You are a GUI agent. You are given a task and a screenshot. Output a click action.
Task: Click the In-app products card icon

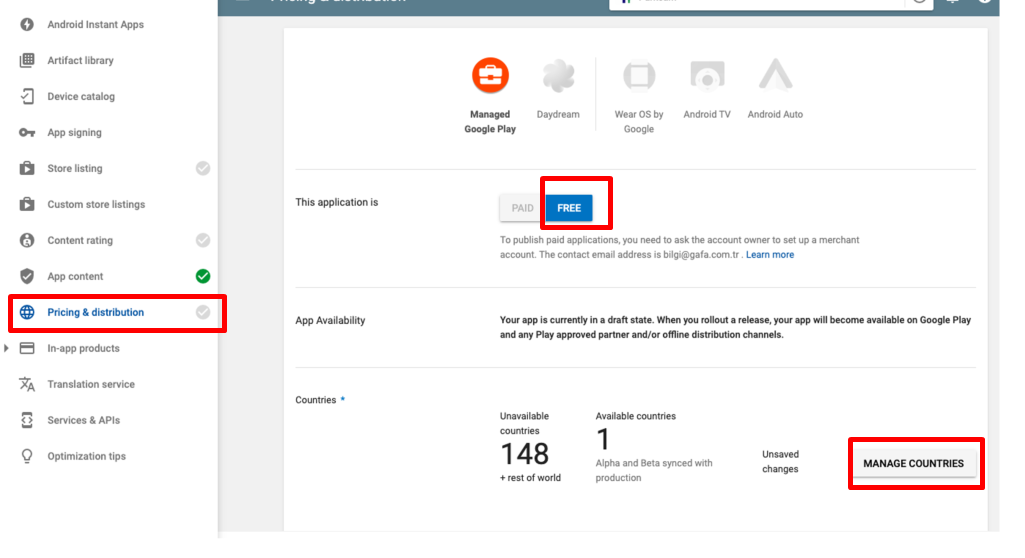27,348
